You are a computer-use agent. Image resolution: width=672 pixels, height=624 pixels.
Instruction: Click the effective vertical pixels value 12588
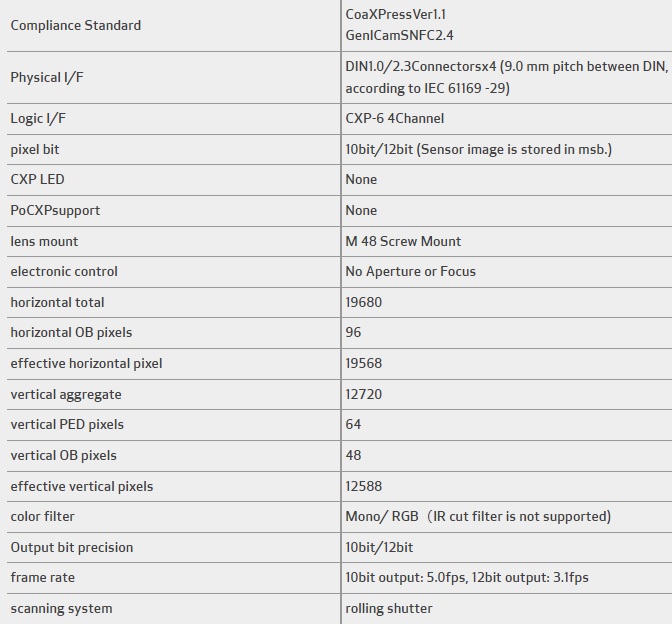tap(363, 486)
